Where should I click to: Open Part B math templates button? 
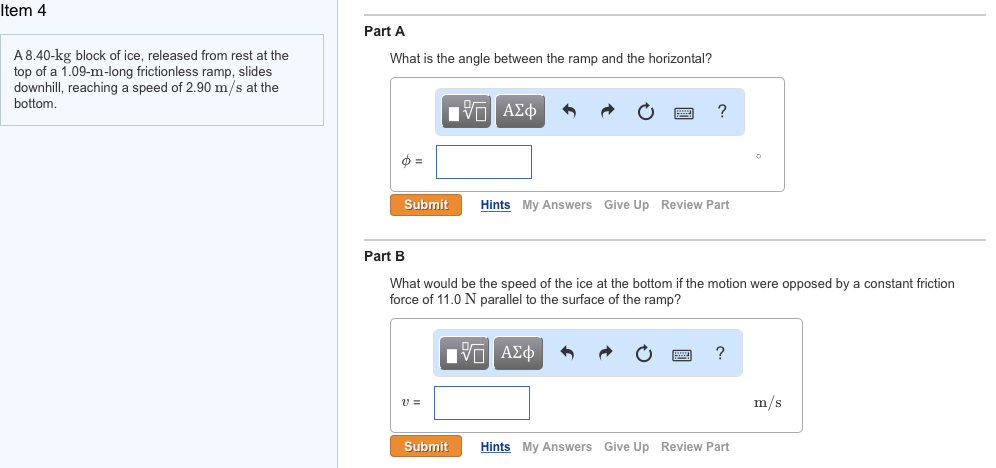[466, 353]
